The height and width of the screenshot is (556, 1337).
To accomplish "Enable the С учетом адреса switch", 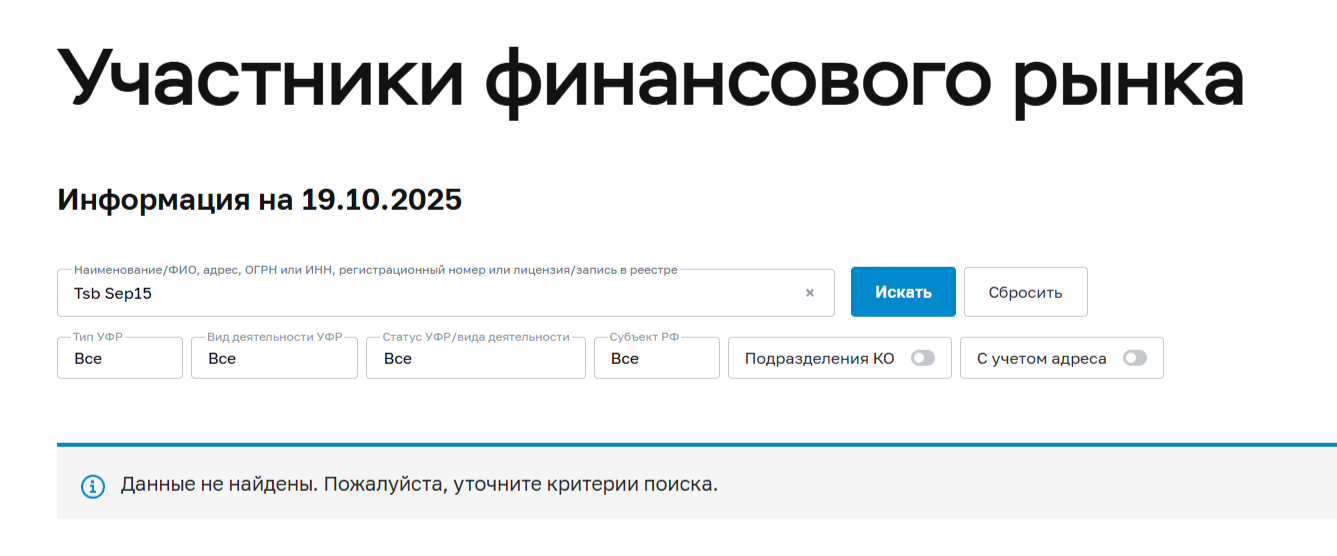I will tap(1134, 358).
